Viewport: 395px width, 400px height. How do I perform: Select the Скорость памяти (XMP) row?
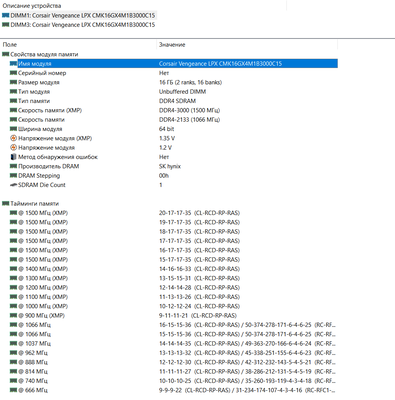[173, 110]
